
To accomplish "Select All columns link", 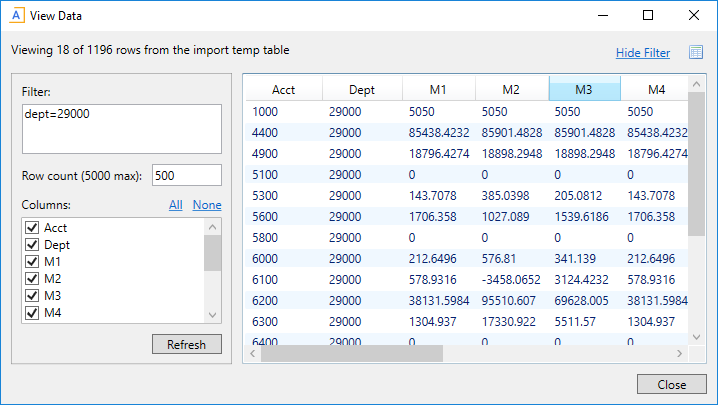I will [x=175, y=205].
